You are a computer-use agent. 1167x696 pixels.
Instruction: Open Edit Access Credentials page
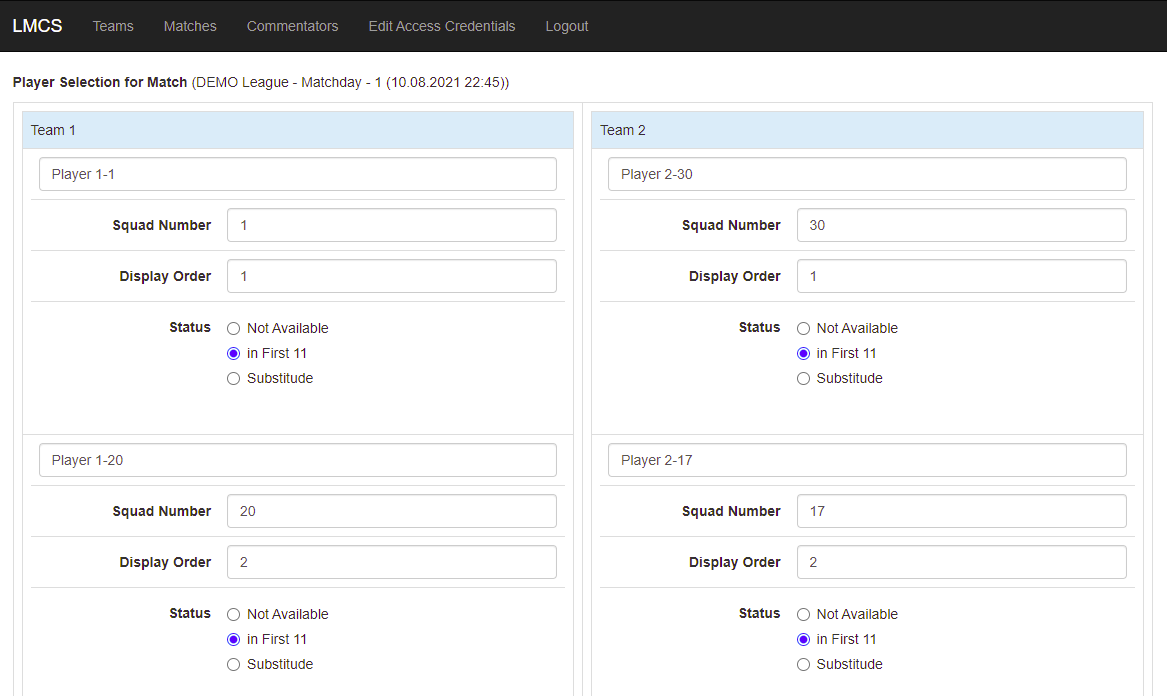pyautogui.click(x=442, y=26)
